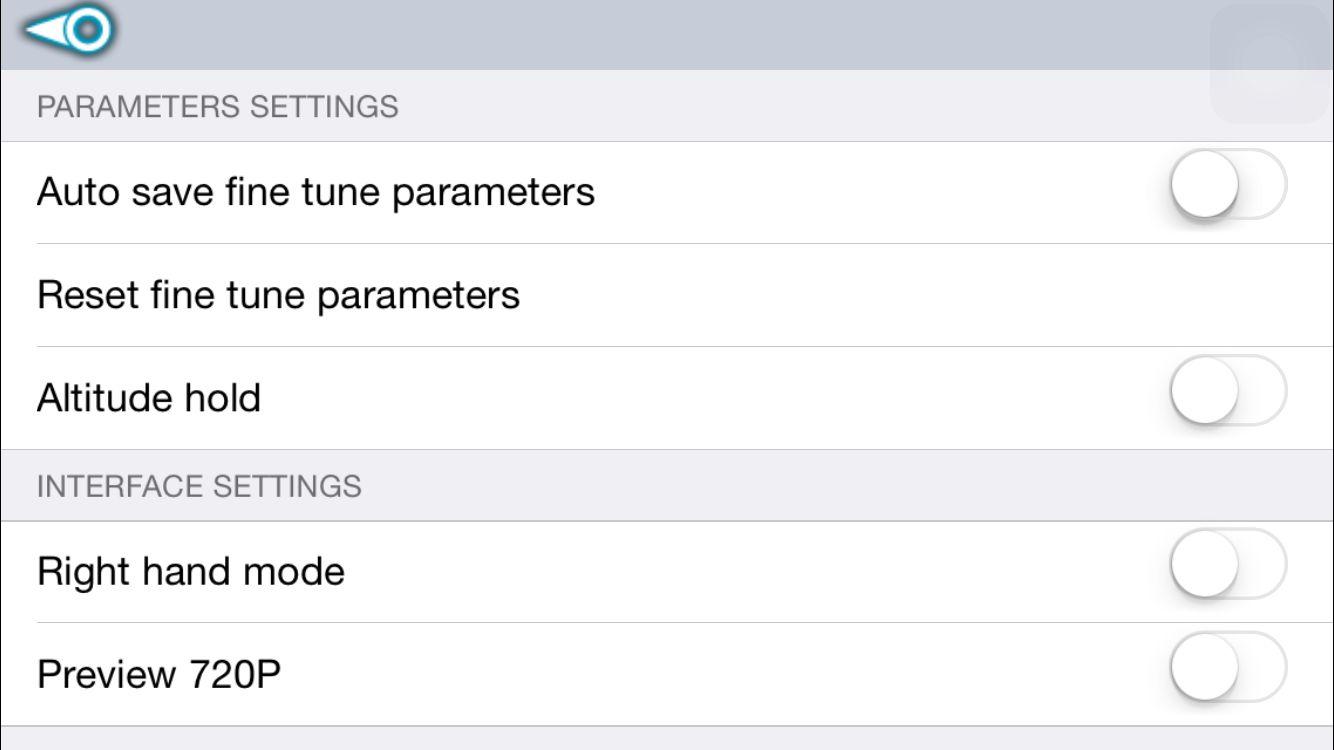The height and width of the screenshot is (750, 1334).
Task: Click the INTERFACE SETTINGS section header
Action: (198, 486)
